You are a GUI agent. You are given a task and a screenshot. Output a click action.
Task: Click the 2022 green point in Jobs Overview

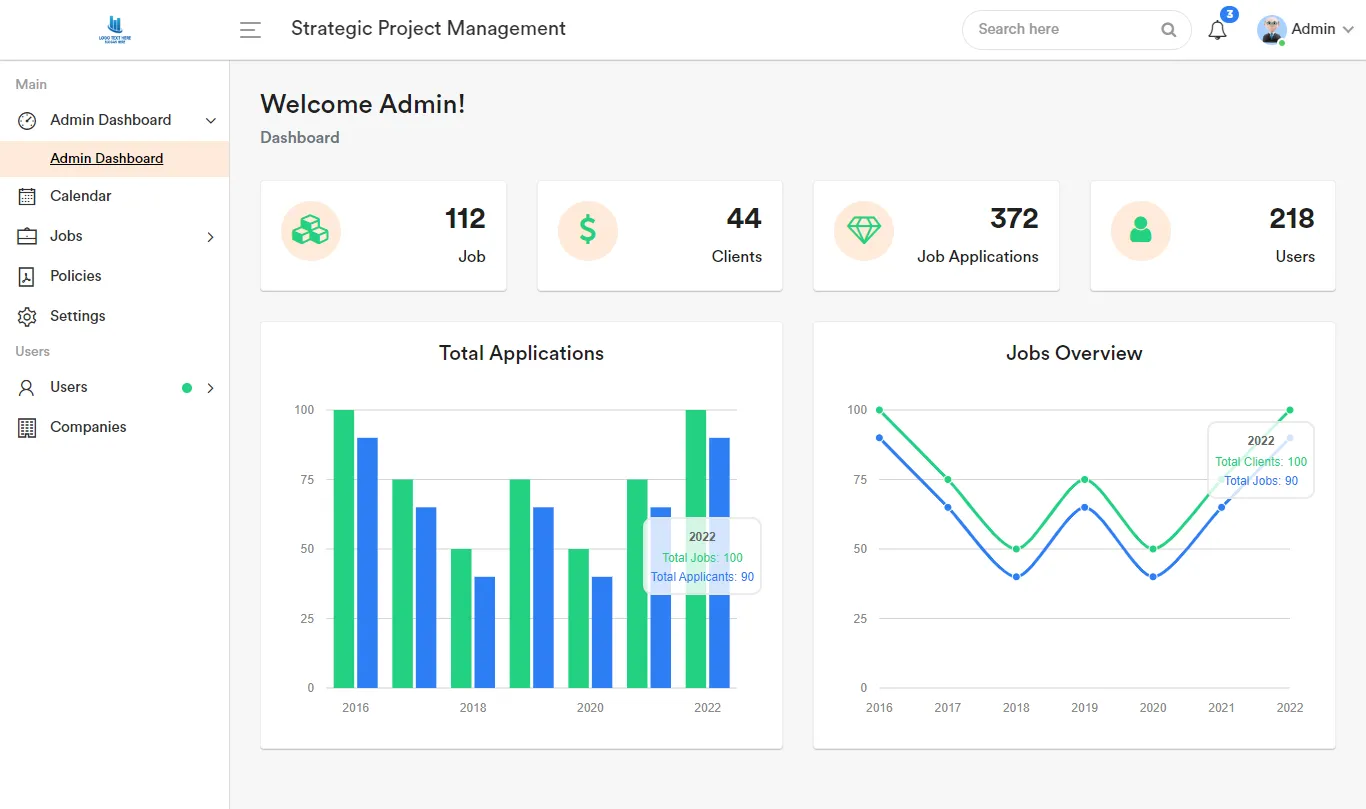pos(1290,410)
